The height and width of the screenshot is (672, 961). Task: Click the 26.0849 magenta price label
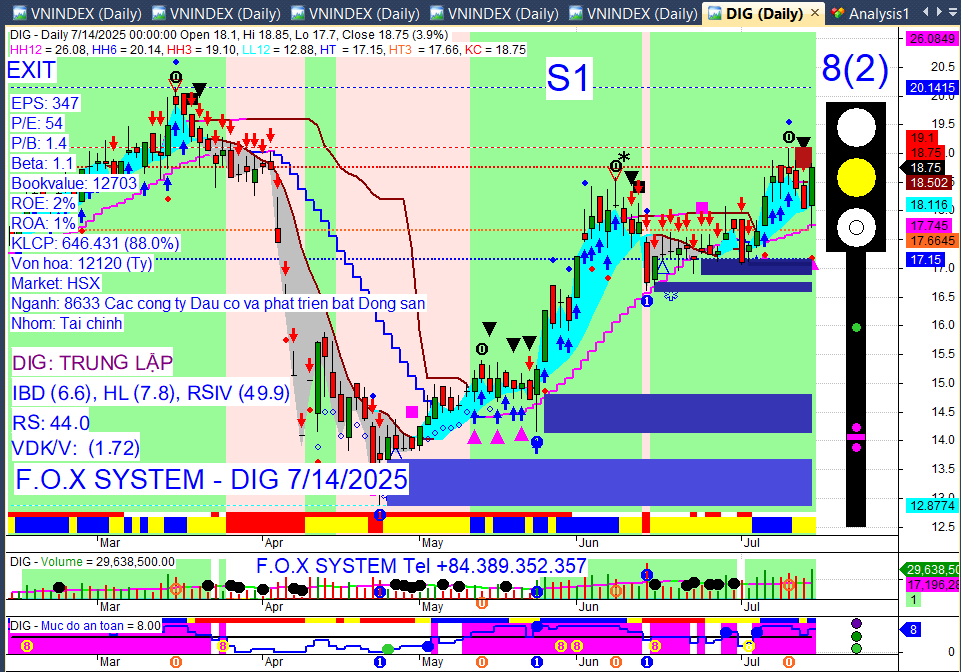click(932, 39)
